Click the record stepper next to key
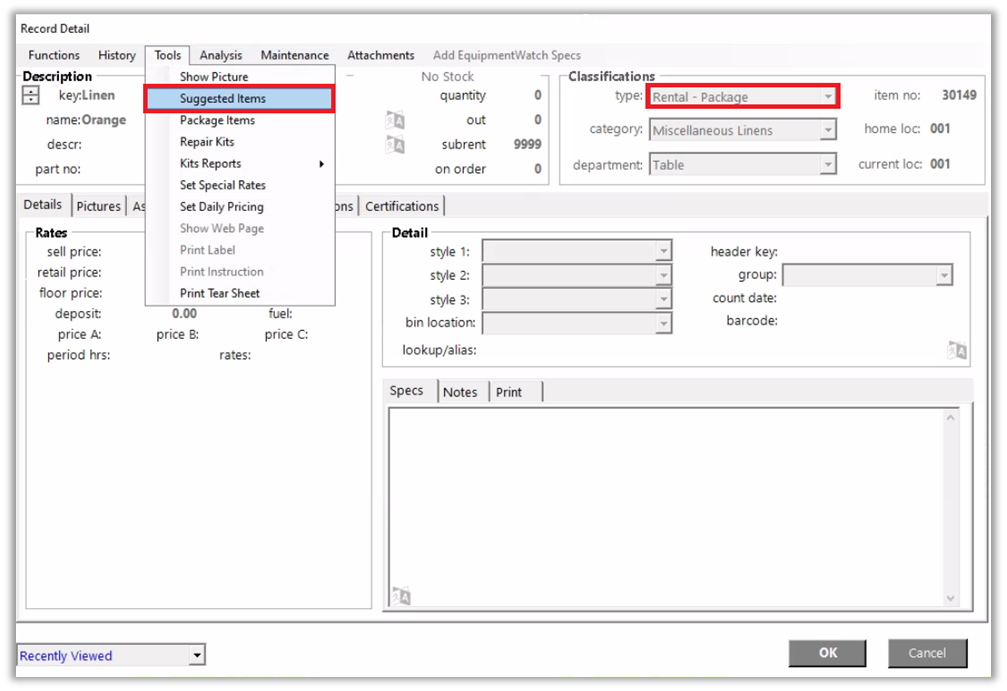This screenshot has height=691, width=1007. (31, 96)
